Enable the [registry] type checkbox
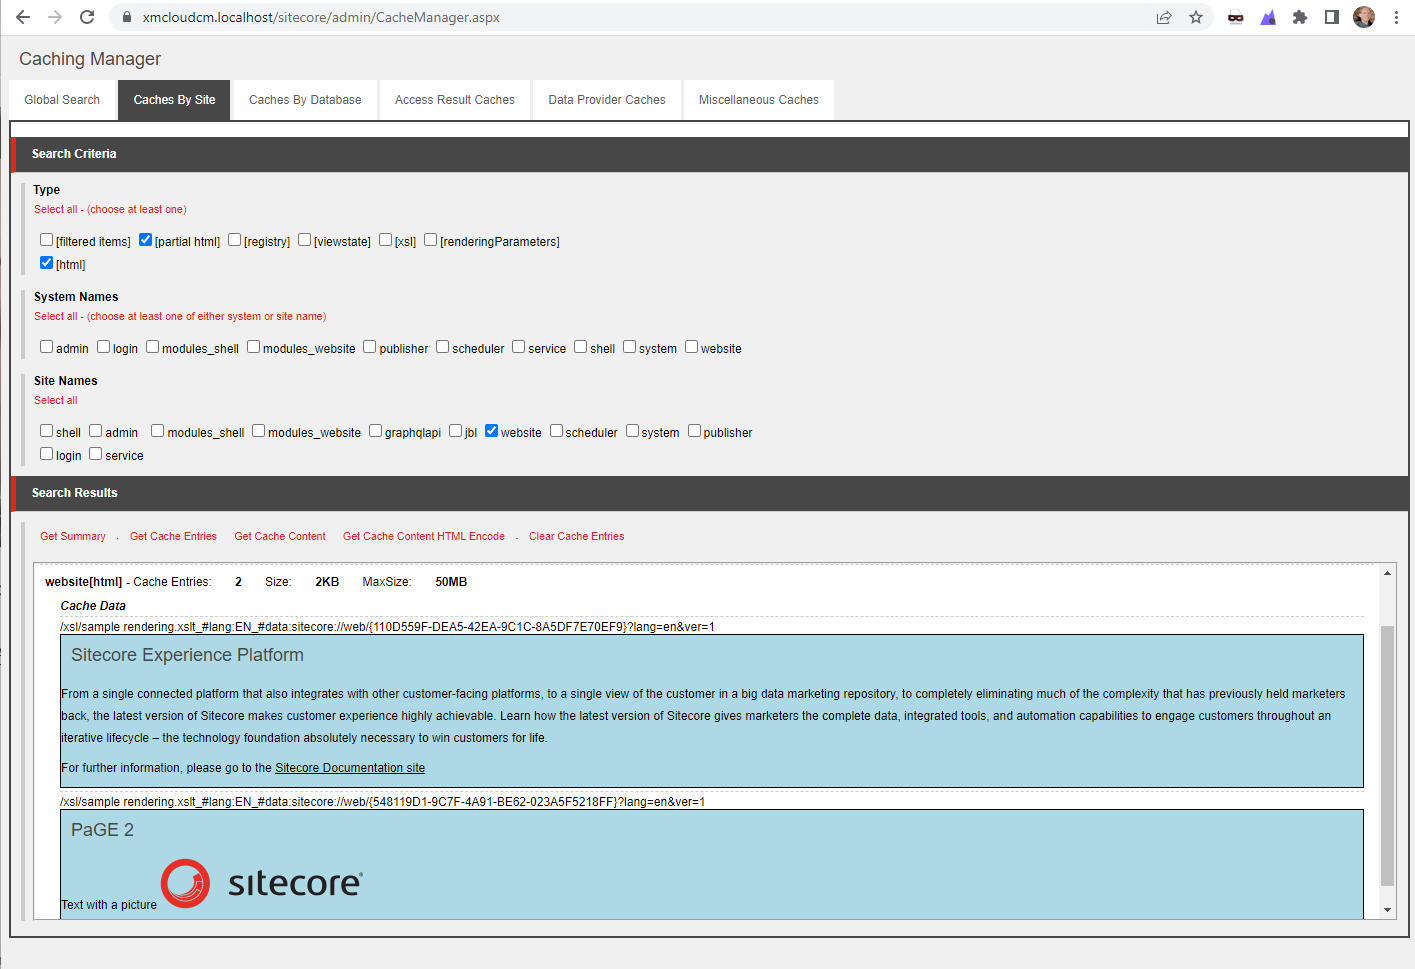The image size is (1415, 969). point(234,240)
